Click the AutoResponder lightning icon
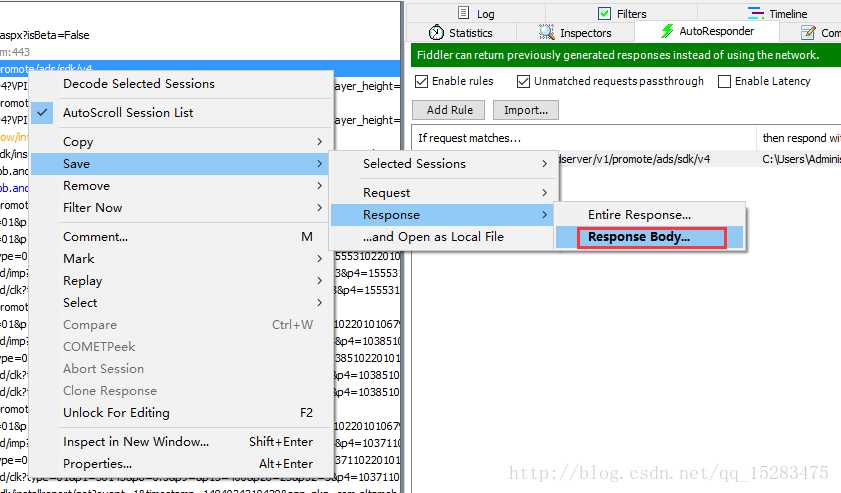Screen dimensions: 841x493 [x=667, y=31]
